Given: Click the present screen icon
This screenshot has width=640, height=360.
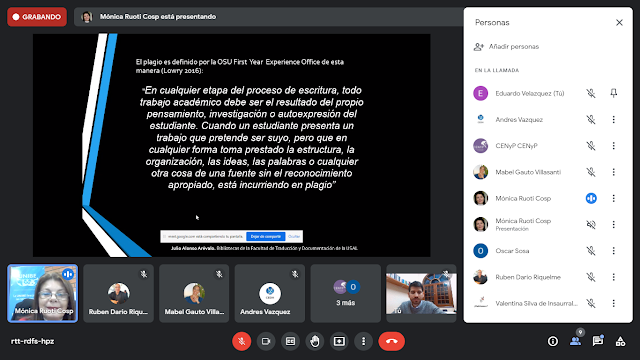Looking at the screenshot, I should (339, 341).
